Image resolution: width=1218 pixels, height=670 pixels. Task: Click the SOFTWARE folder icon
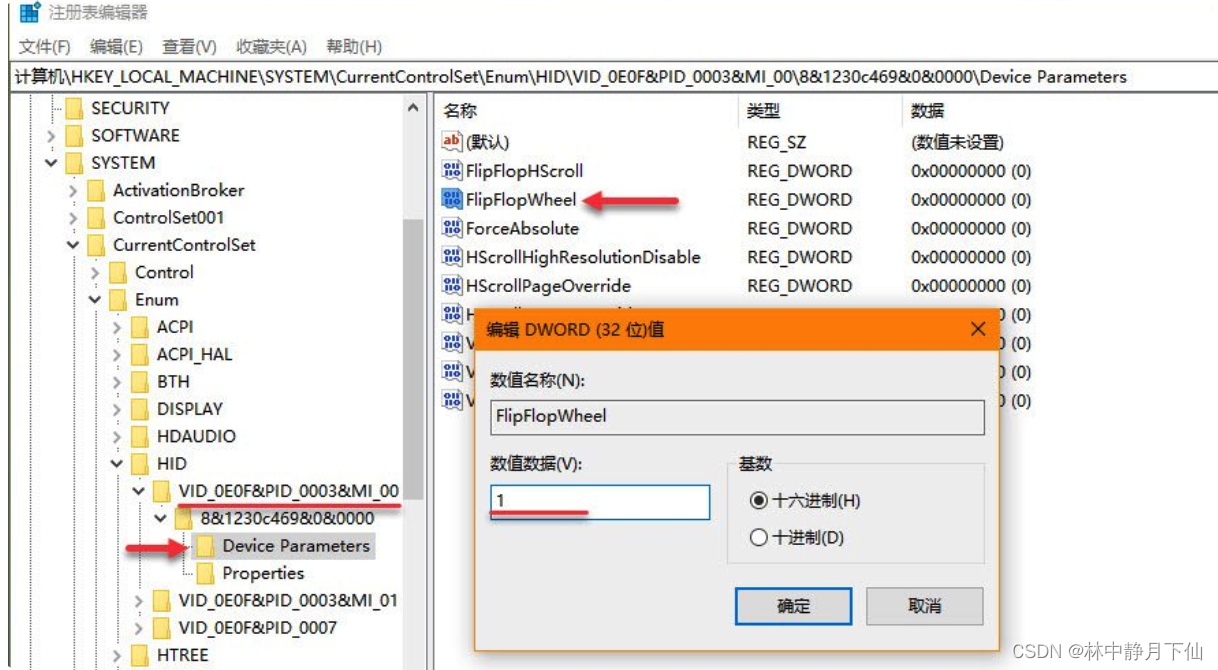(74, 135)
